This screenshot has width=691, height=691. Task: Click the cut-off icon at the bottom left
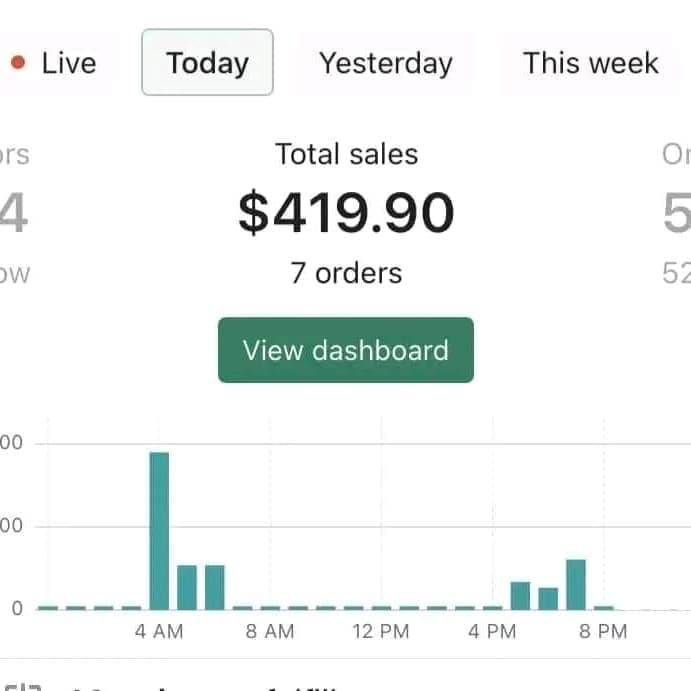[x=22, y=685]
